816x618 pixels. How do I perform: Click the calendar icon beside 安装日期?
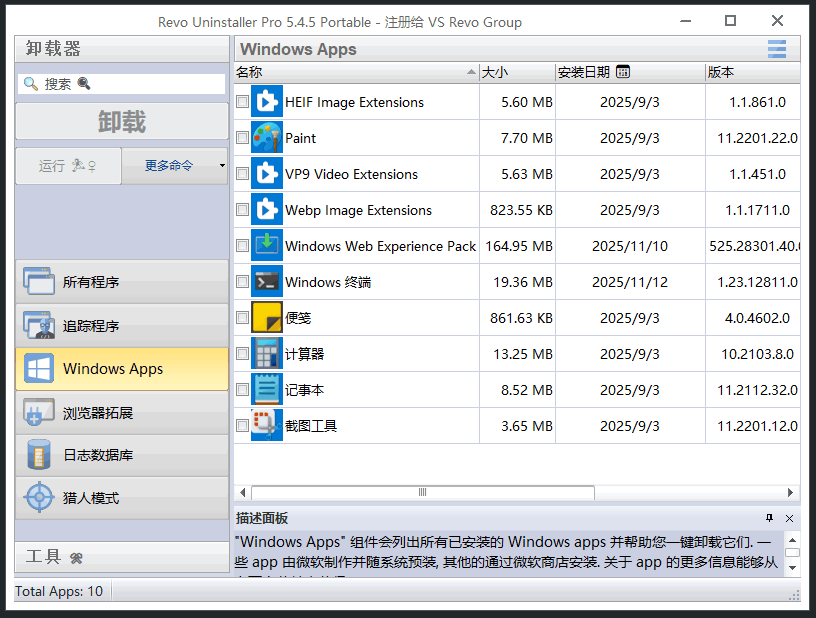(x=623, y=72)
